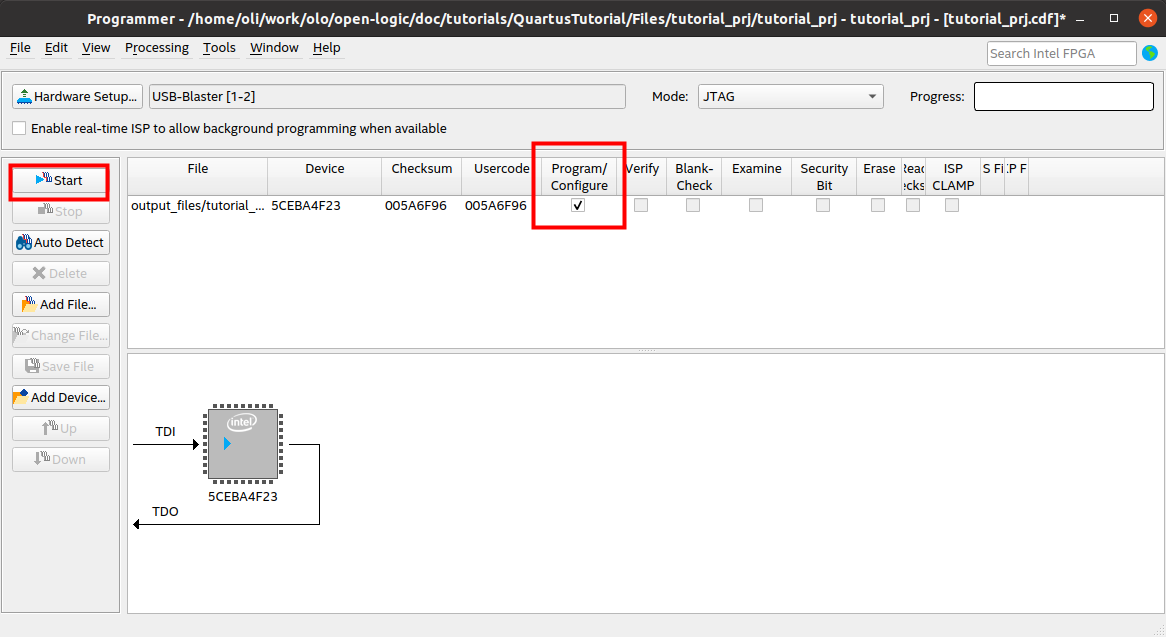
Task: Open the Add Device dialog
Action: coord(60,398)
